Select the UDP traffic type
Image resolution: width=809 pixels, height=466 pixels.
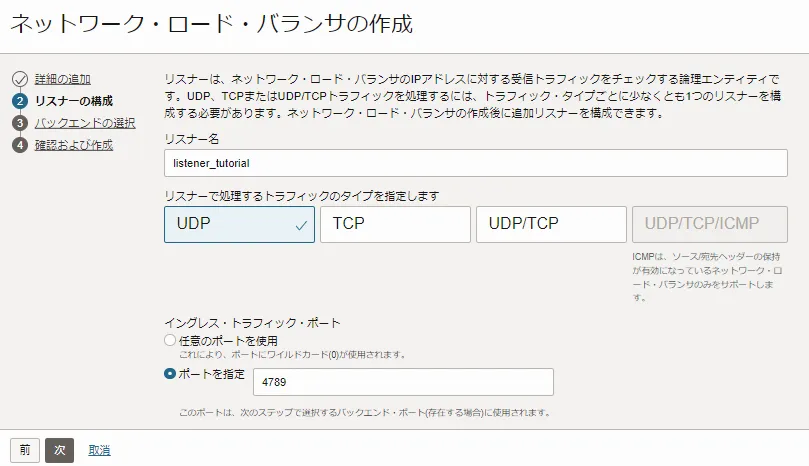click(x=238, y=225)
